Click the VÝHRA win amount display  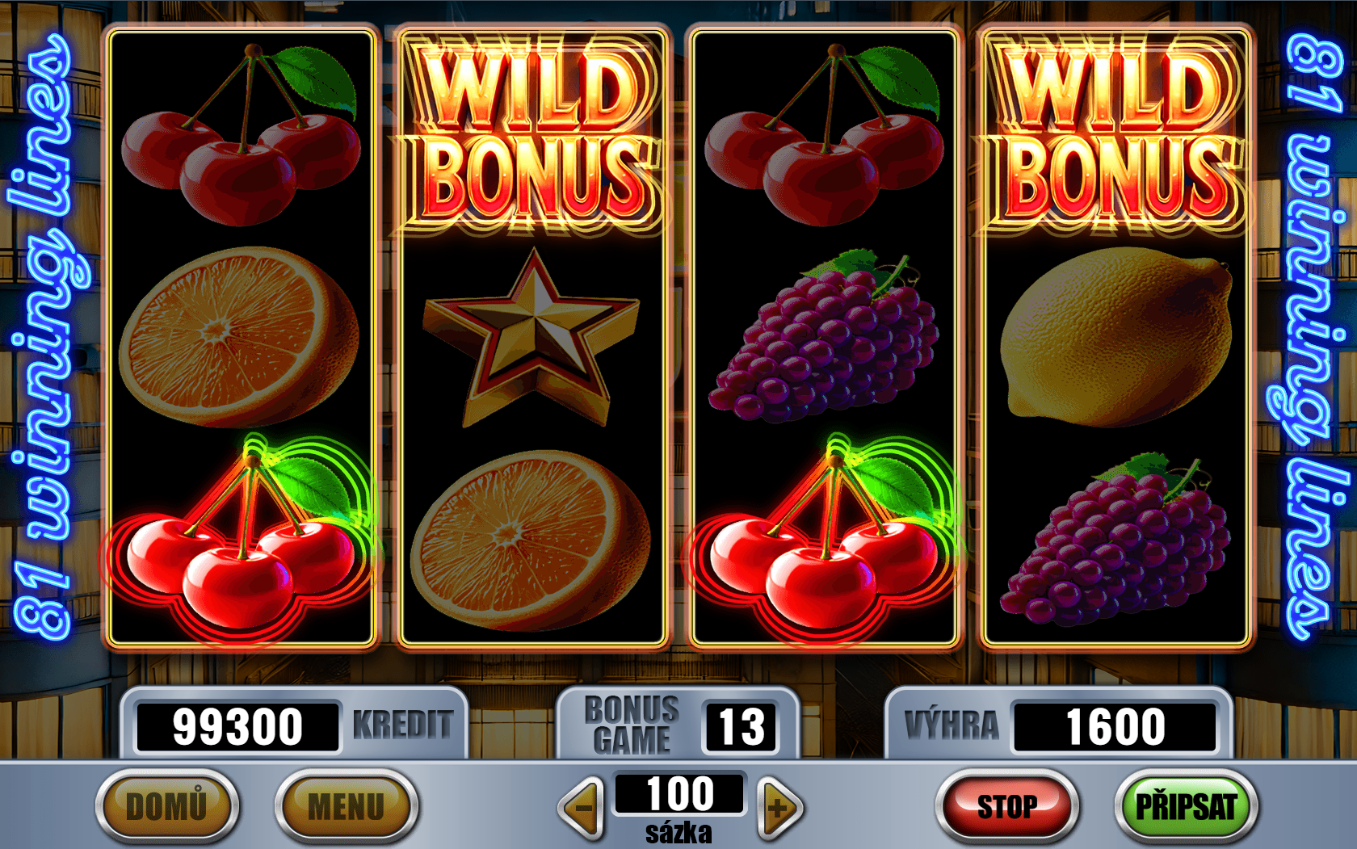(1115, 727)
